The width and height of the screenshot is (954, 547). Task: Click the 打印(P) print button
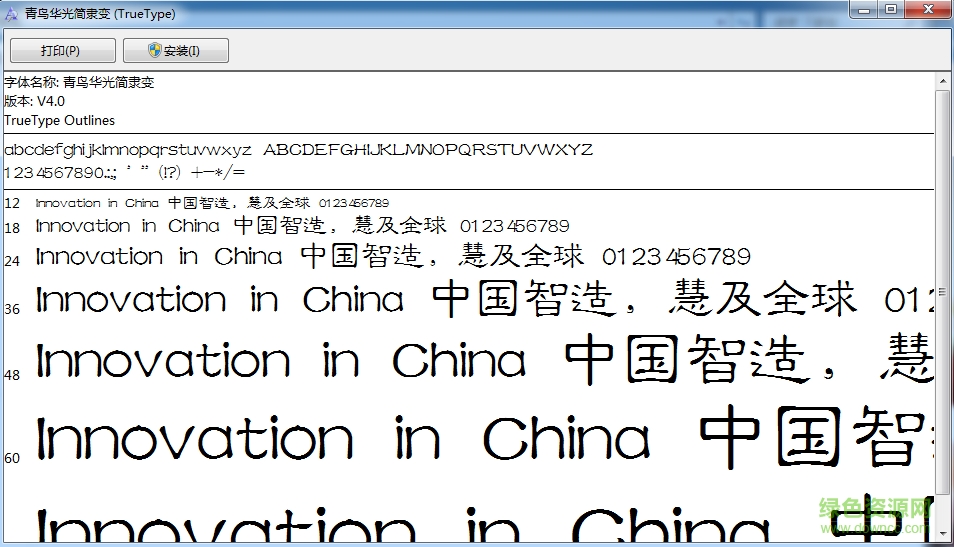coord(63,51)
